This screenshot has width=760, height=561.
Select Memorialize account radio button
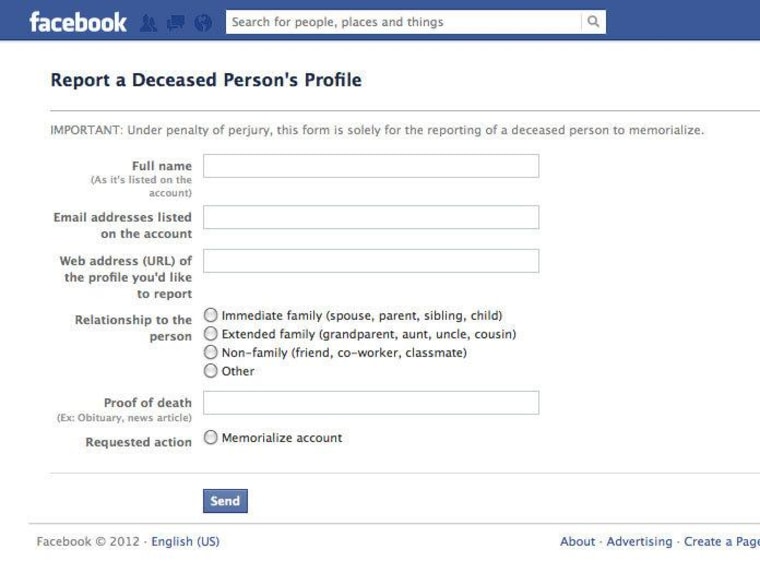click(210, 437)
